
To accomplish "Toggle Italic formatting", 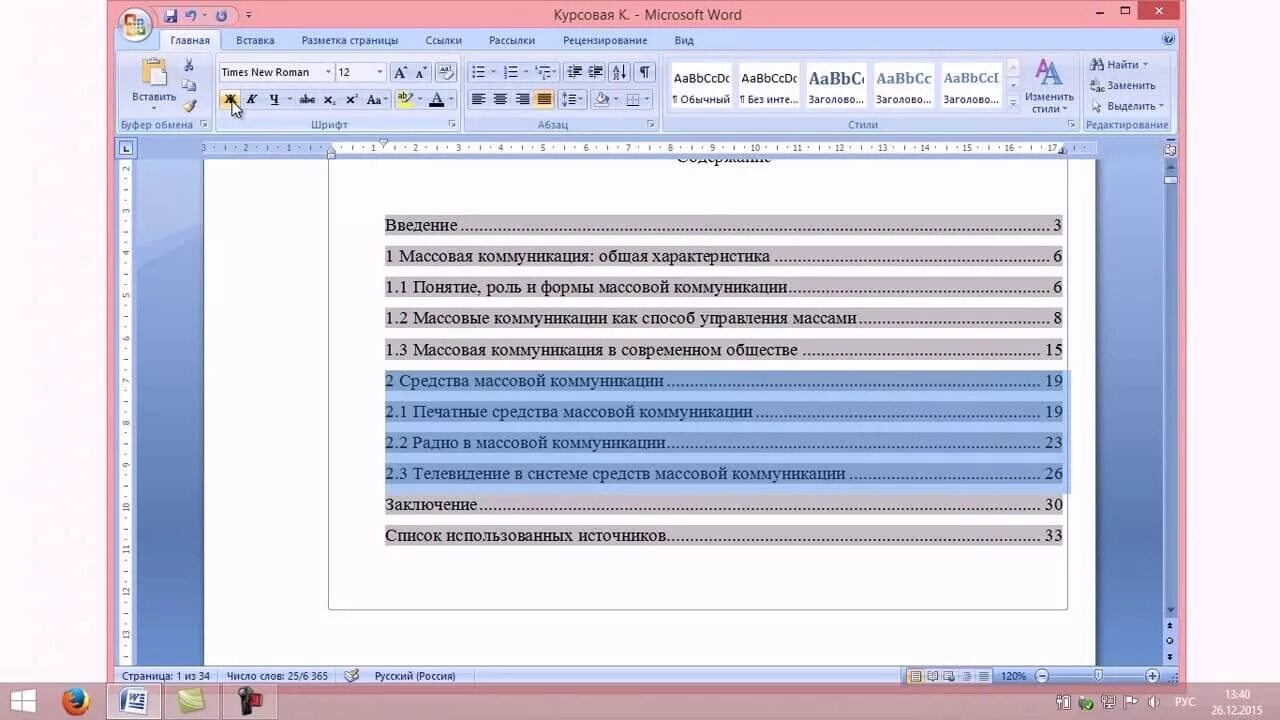I will 252,99.
